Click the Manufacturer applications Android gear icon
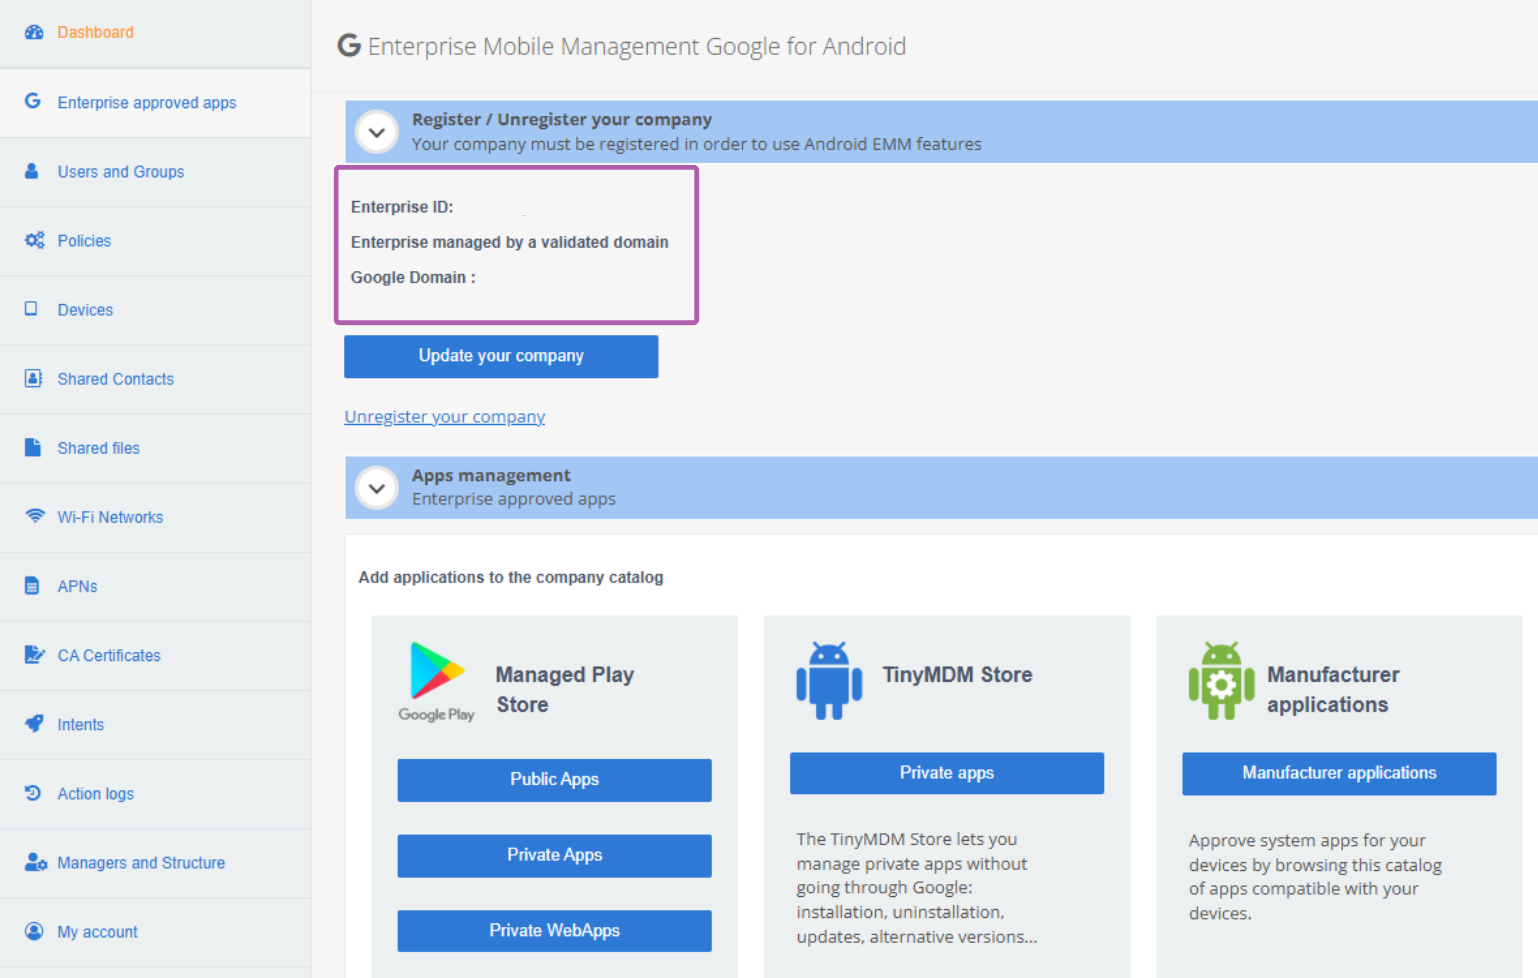The image size is (1538, 978). point(1221,681)
